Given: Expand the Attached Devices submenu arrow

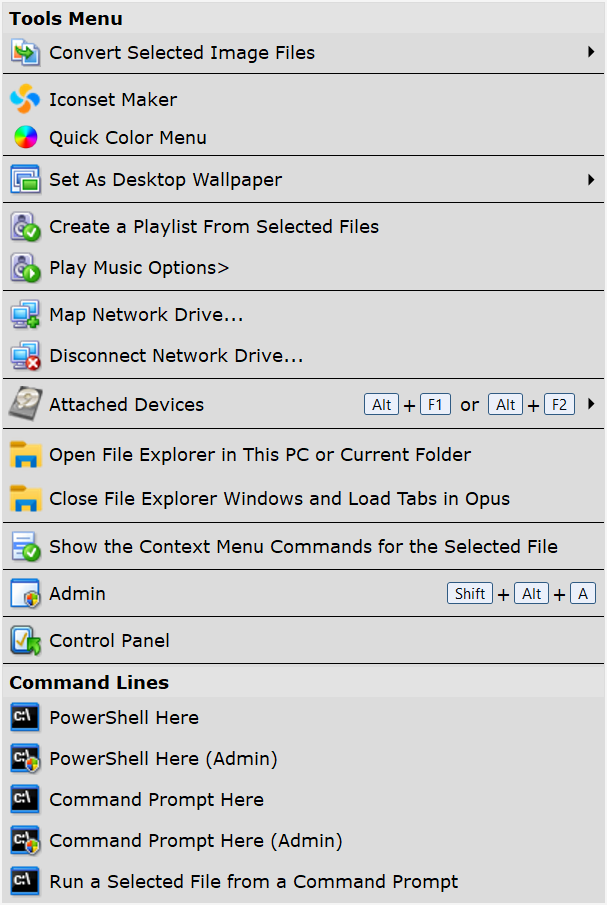Looking at the screenshot, I should point(591,405).
